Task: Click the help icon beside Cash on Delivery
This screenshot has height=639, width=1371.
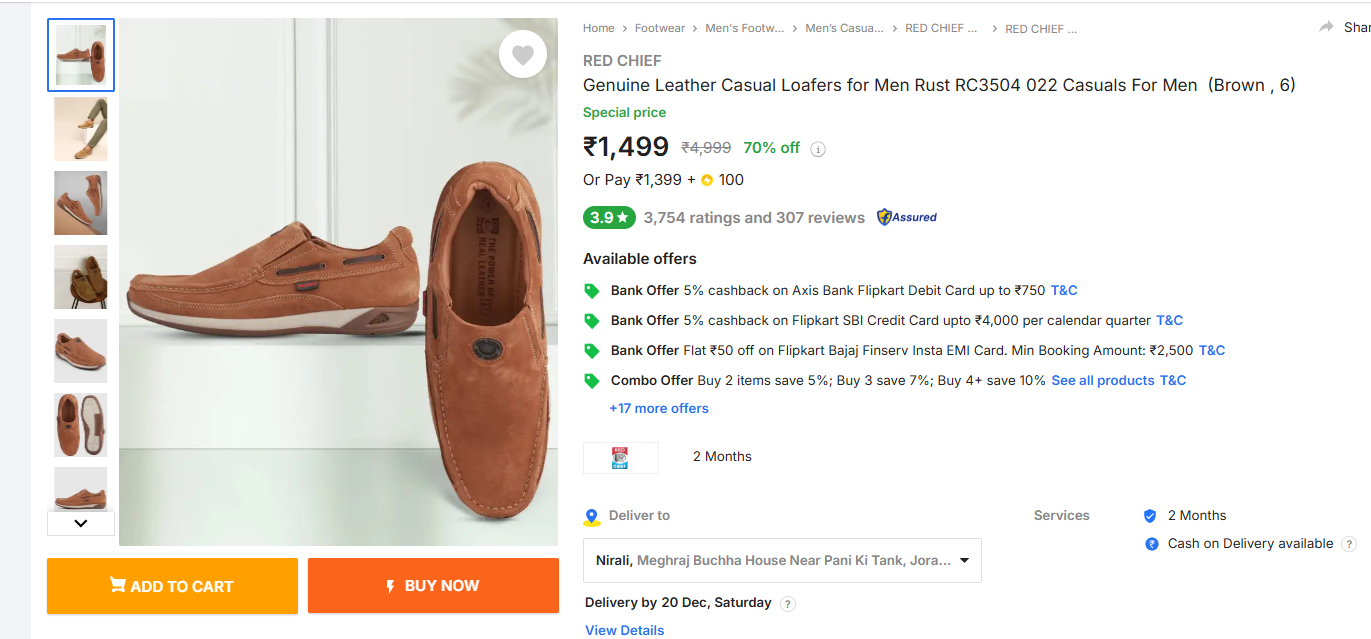Action: tap(1349, 544)
